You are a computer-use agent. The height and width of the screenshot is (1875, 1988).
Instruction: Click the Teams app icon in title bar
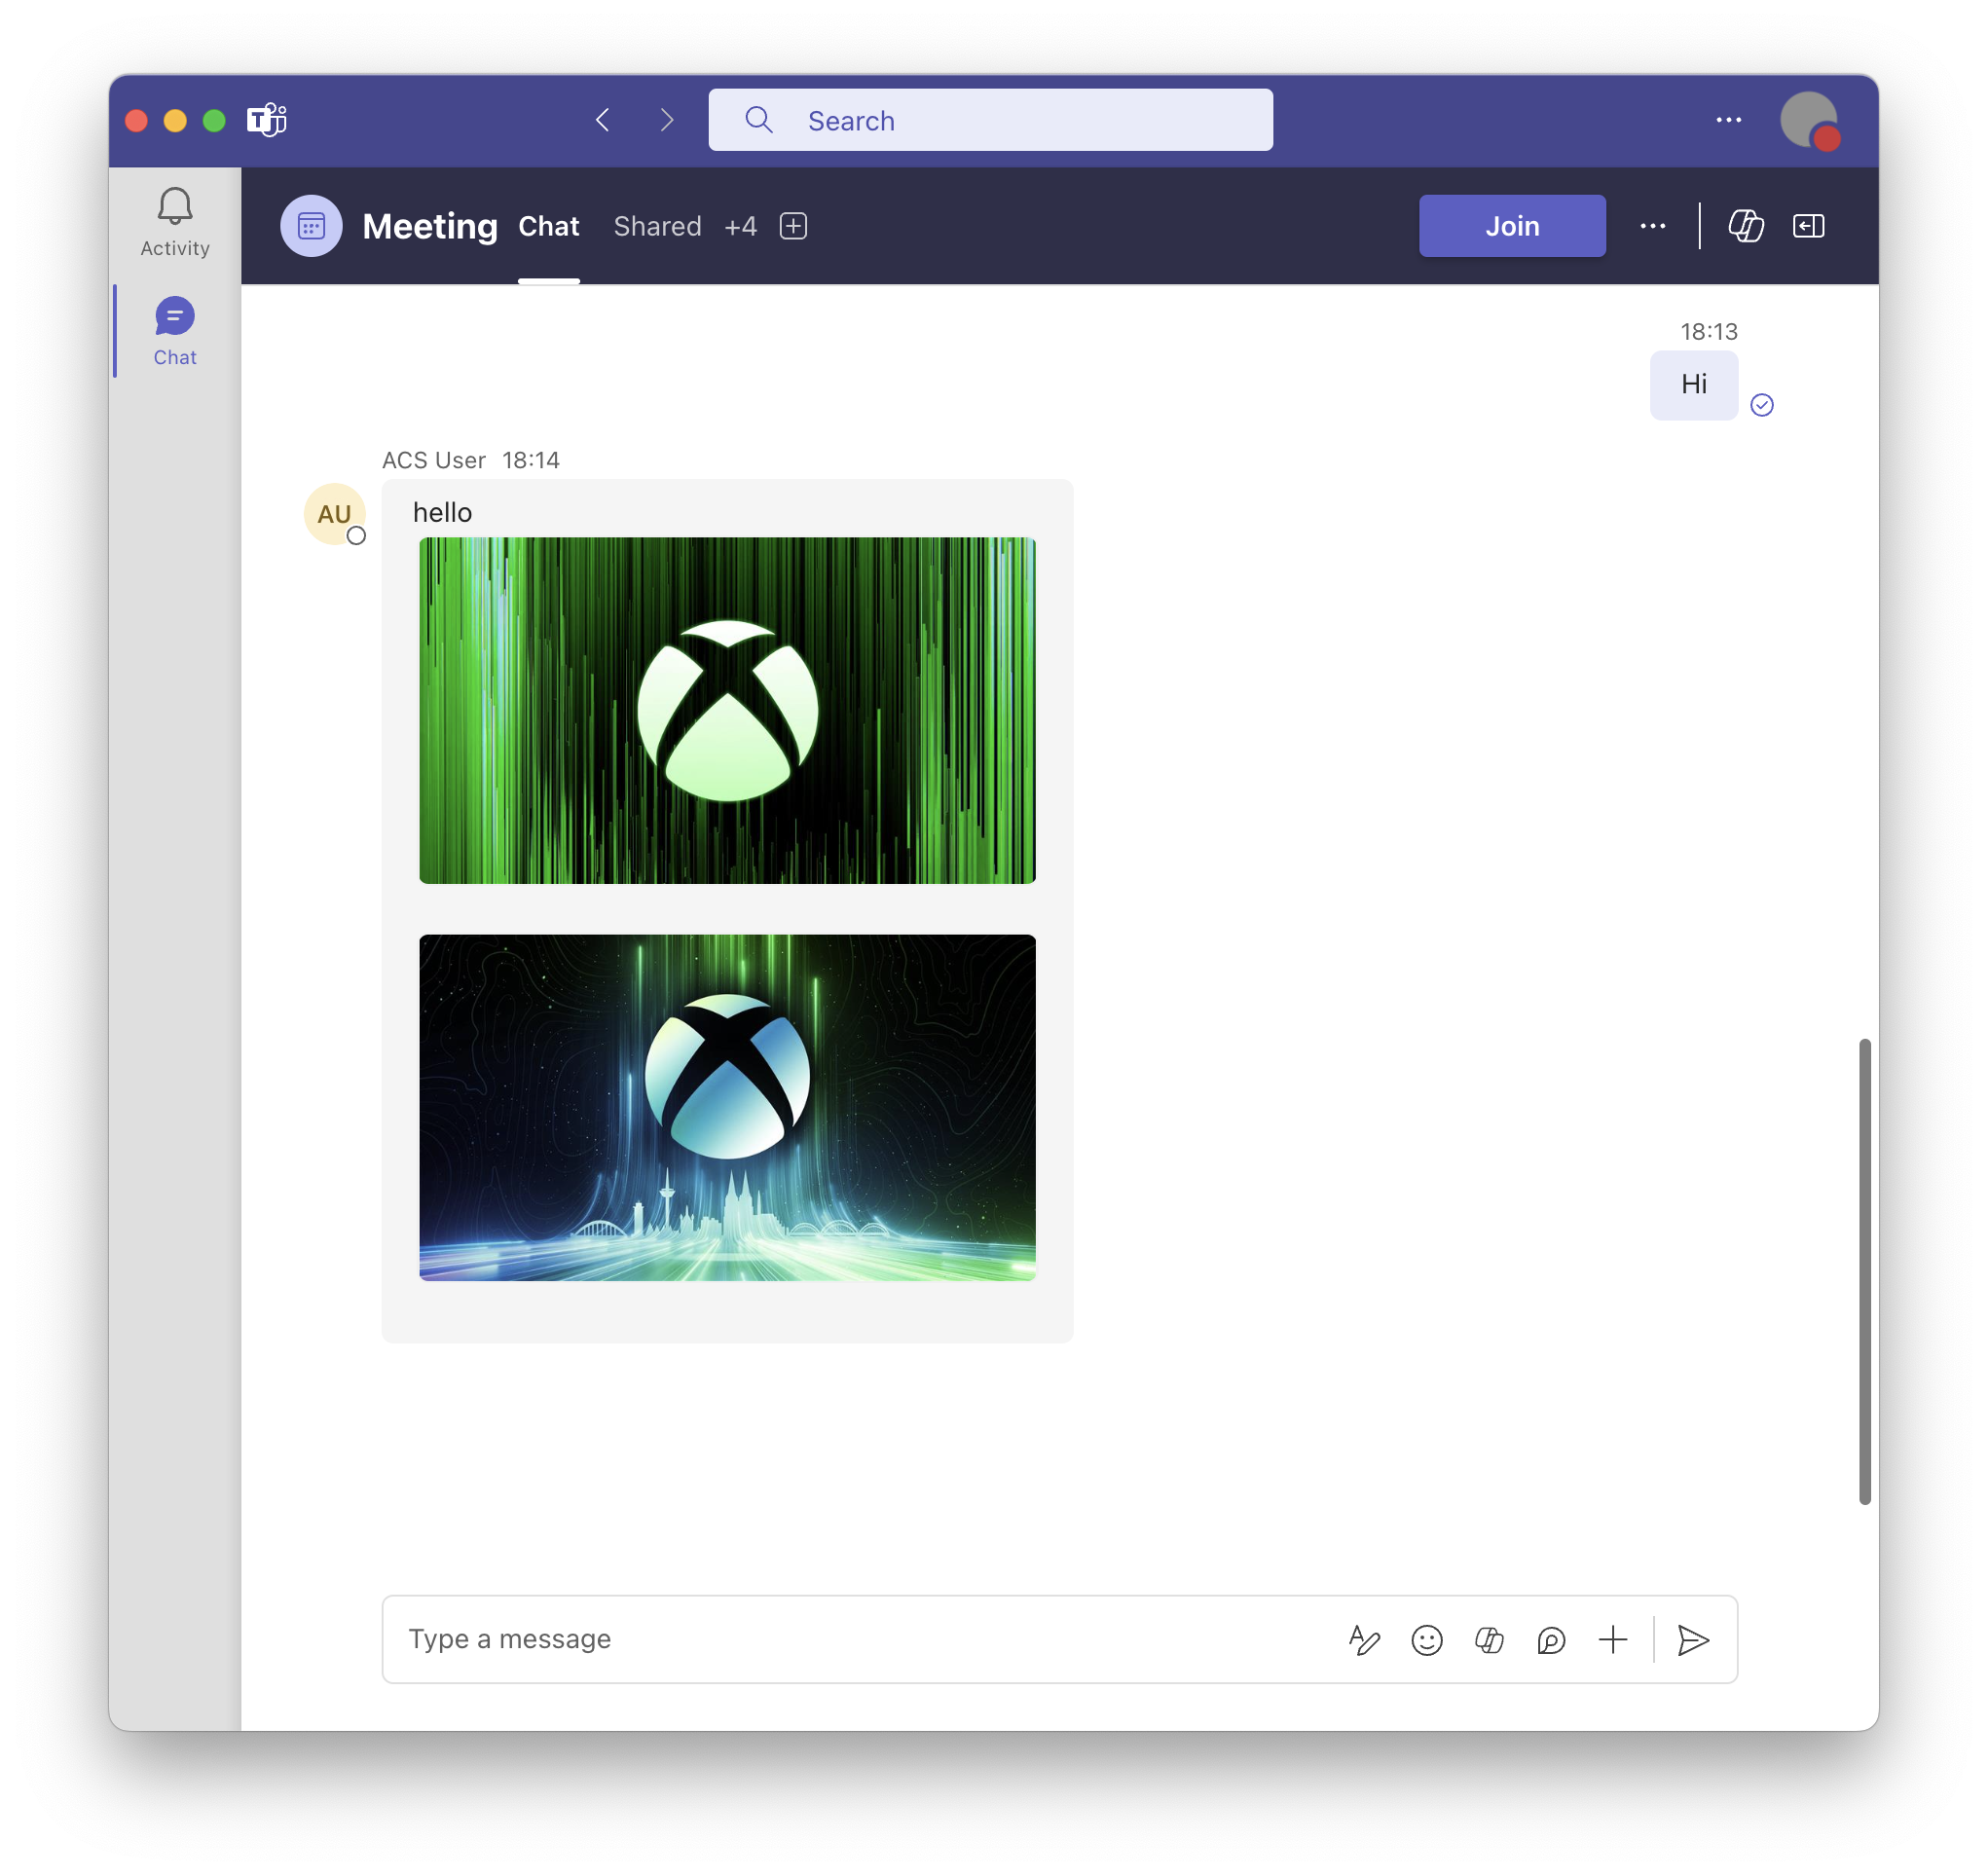point(274,120)
